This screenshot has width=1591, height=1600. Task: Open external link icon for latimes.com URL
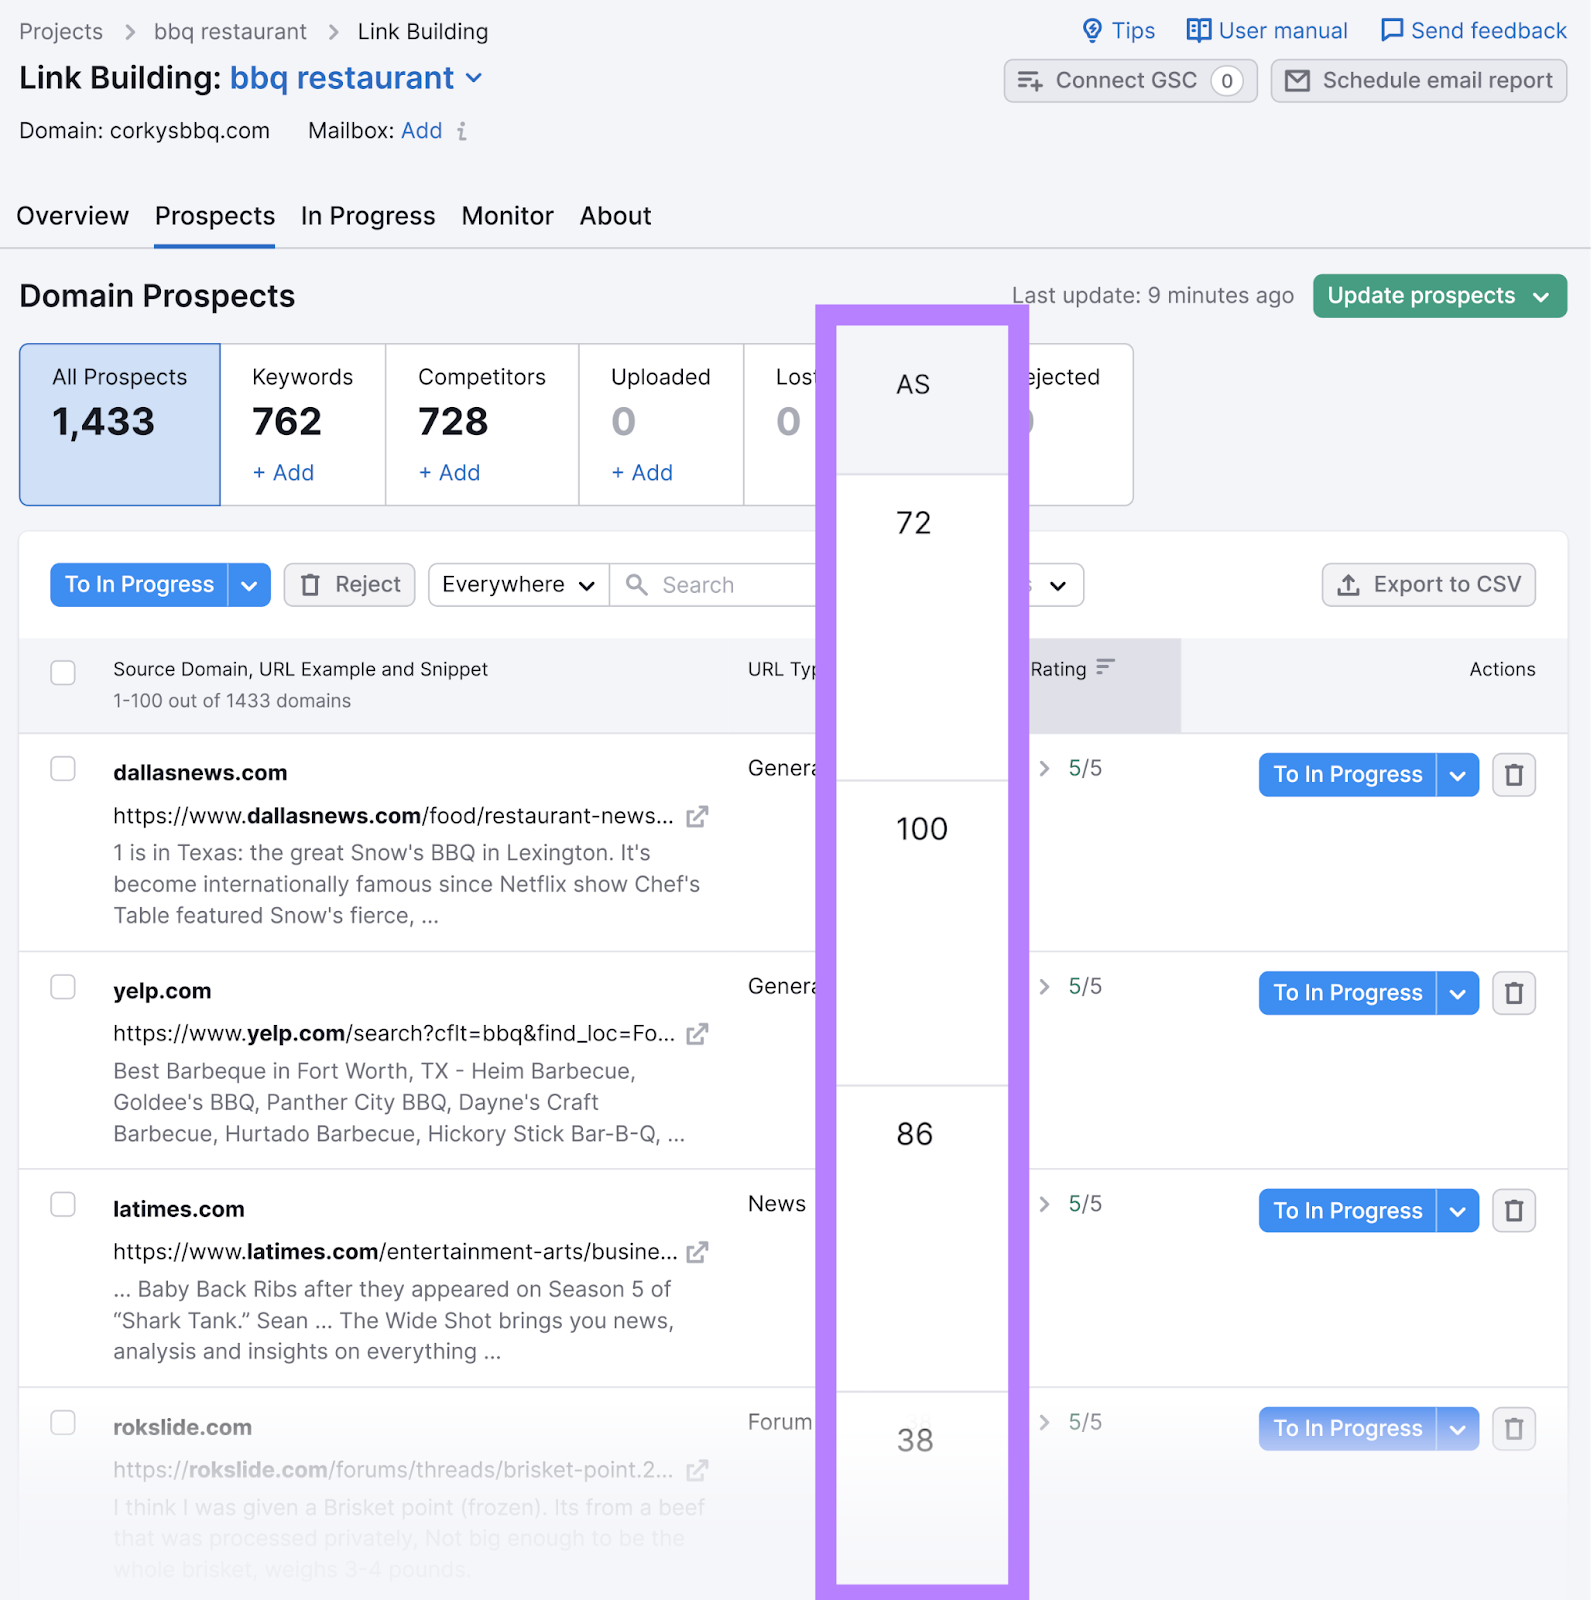click(697, 1252)
